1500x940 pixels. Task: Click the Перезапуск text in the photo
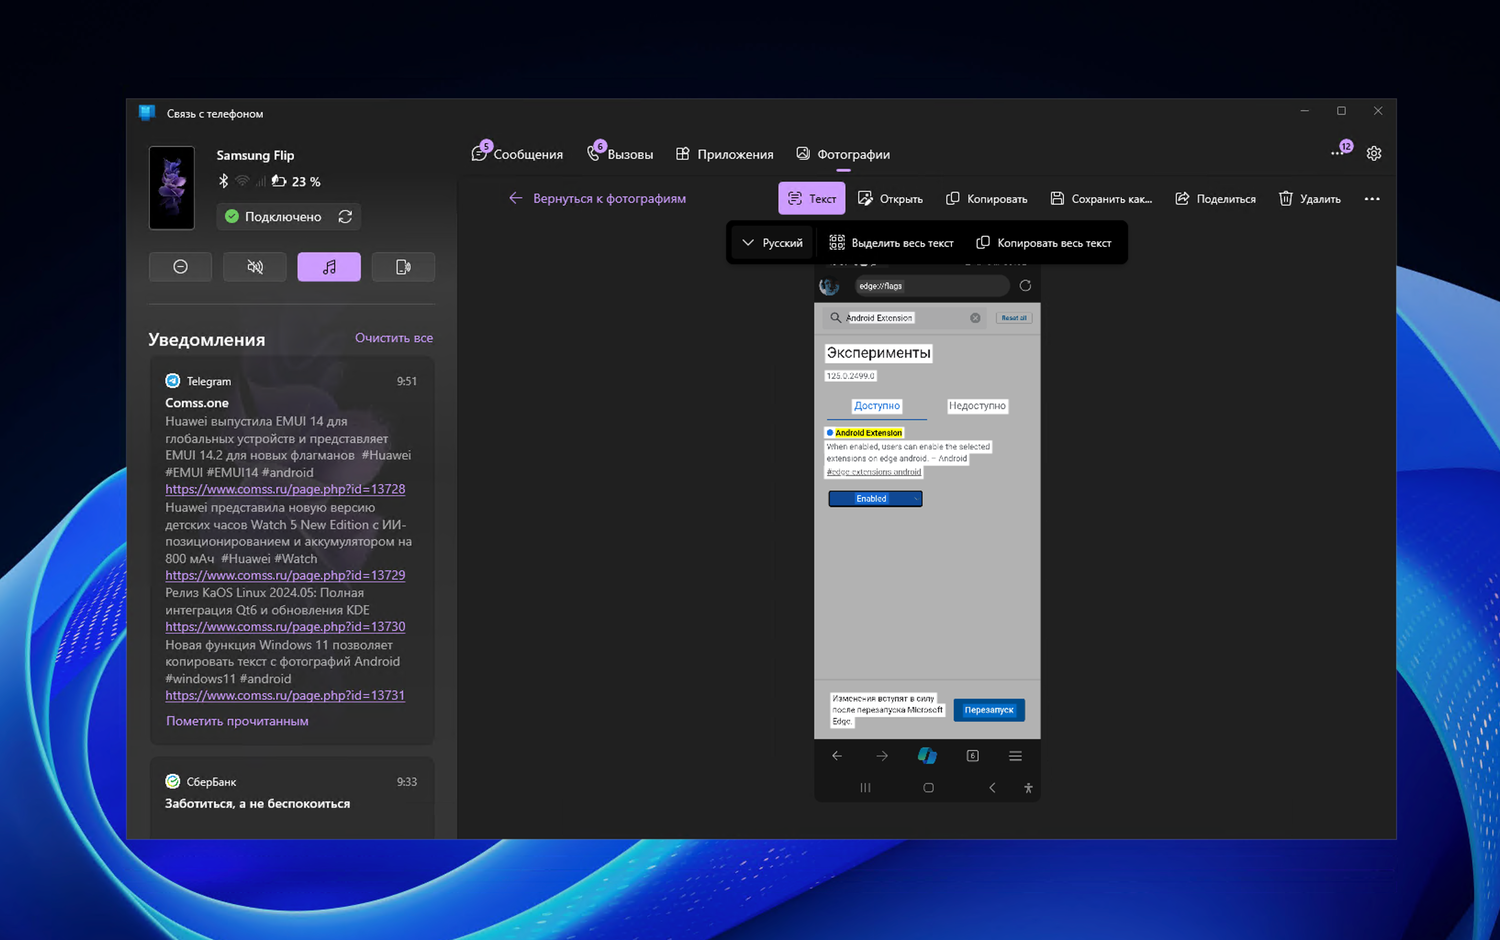click(989, 710)
